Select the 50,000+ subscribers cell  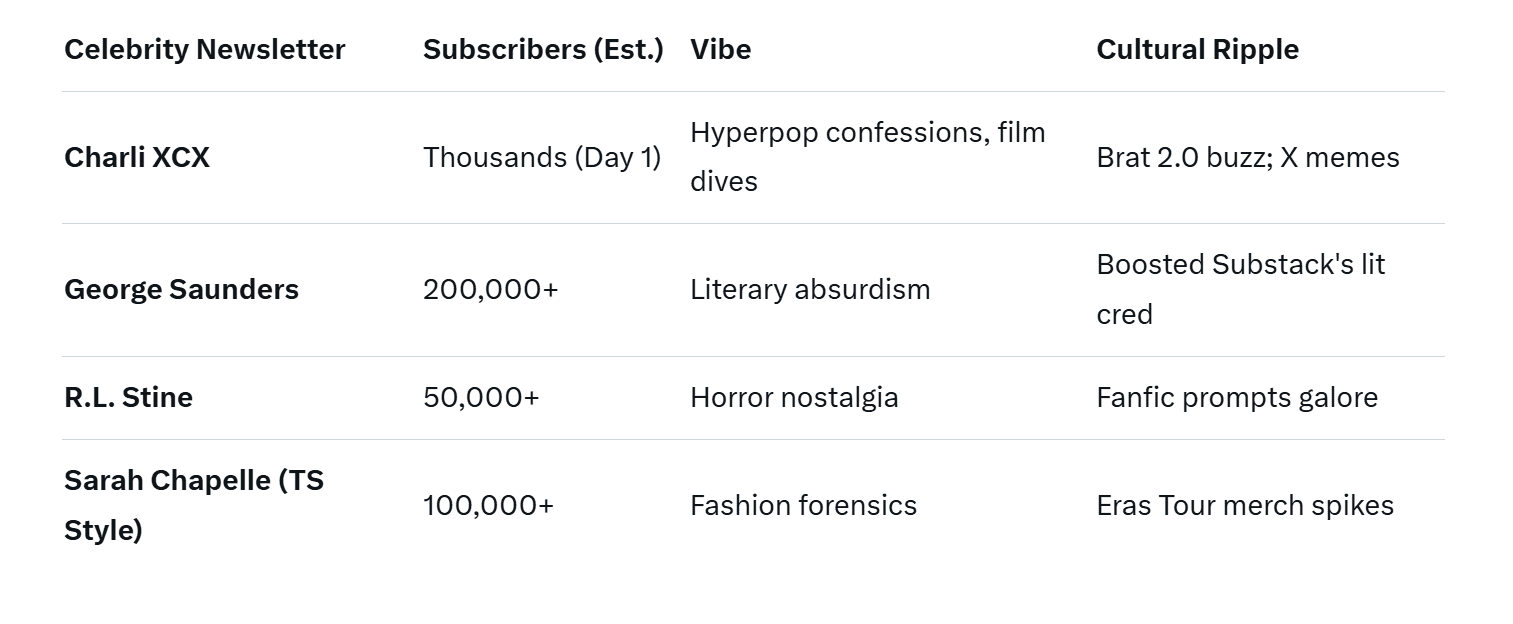point(481,397)
